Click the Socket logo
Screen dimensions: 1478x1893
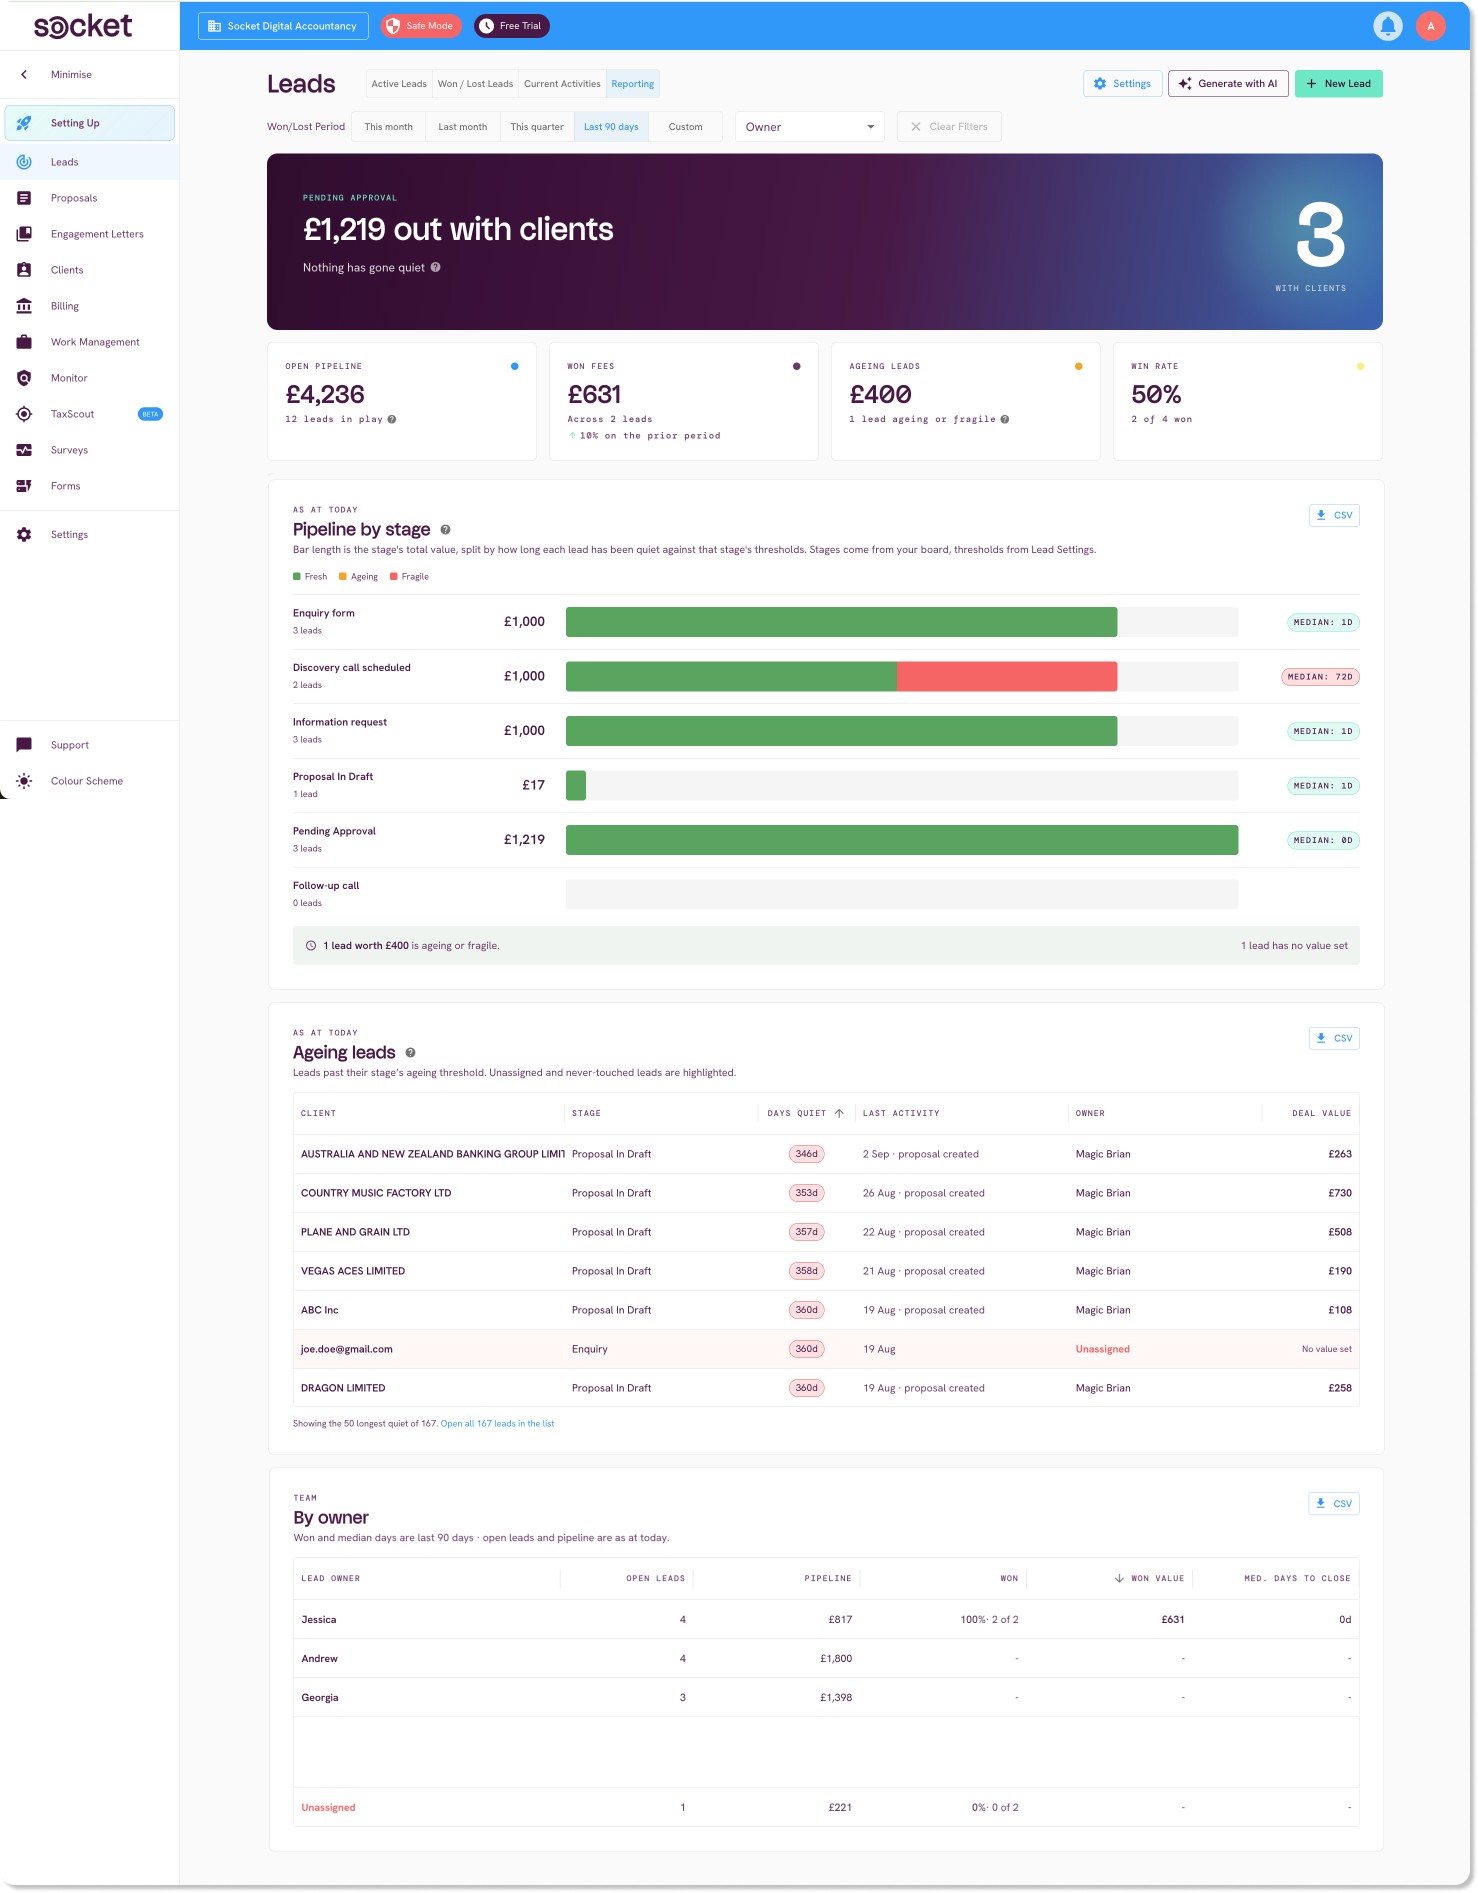(83, 26)
